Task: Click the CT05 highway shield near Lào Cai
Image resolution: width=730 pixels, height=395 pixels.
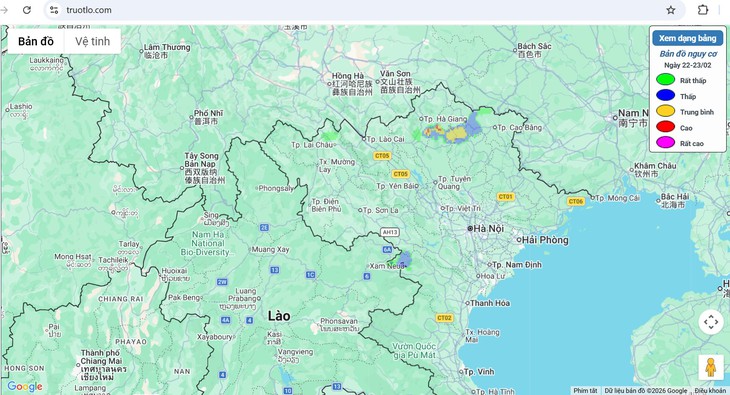Action: [x=381, y=156]
